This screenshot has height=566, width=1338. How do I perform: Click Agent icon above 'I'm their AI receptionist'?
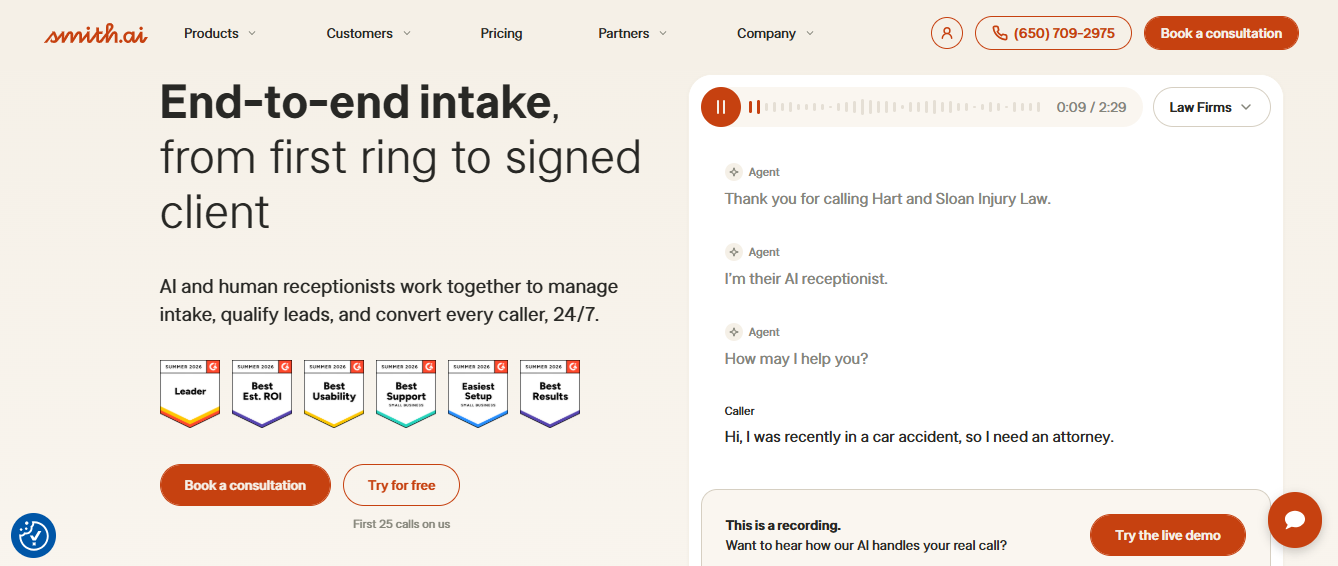734,252
